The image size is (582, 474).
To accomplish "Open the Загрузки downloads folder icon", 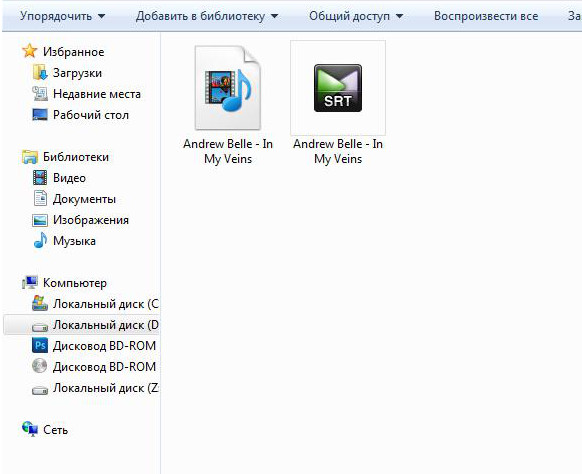I will pyautogui.click(x=40, y=73).
